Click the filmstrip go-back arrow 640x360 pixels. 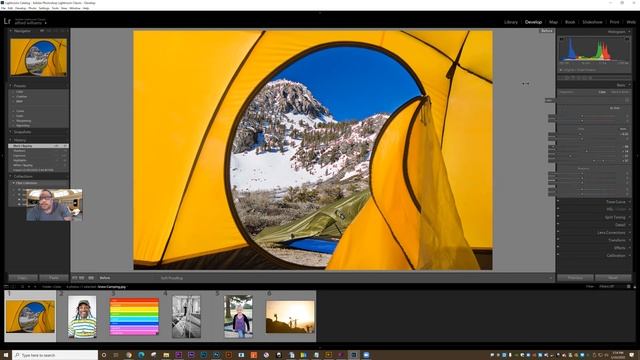point(29,287)
